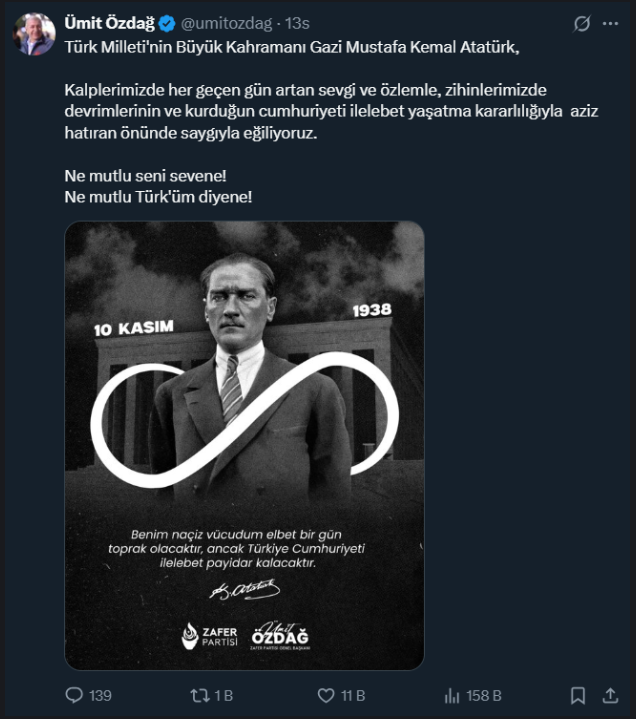Screen dimensions: 636x719
Task: Open the three-dot more options menu
Action: (x=610, y=23)
